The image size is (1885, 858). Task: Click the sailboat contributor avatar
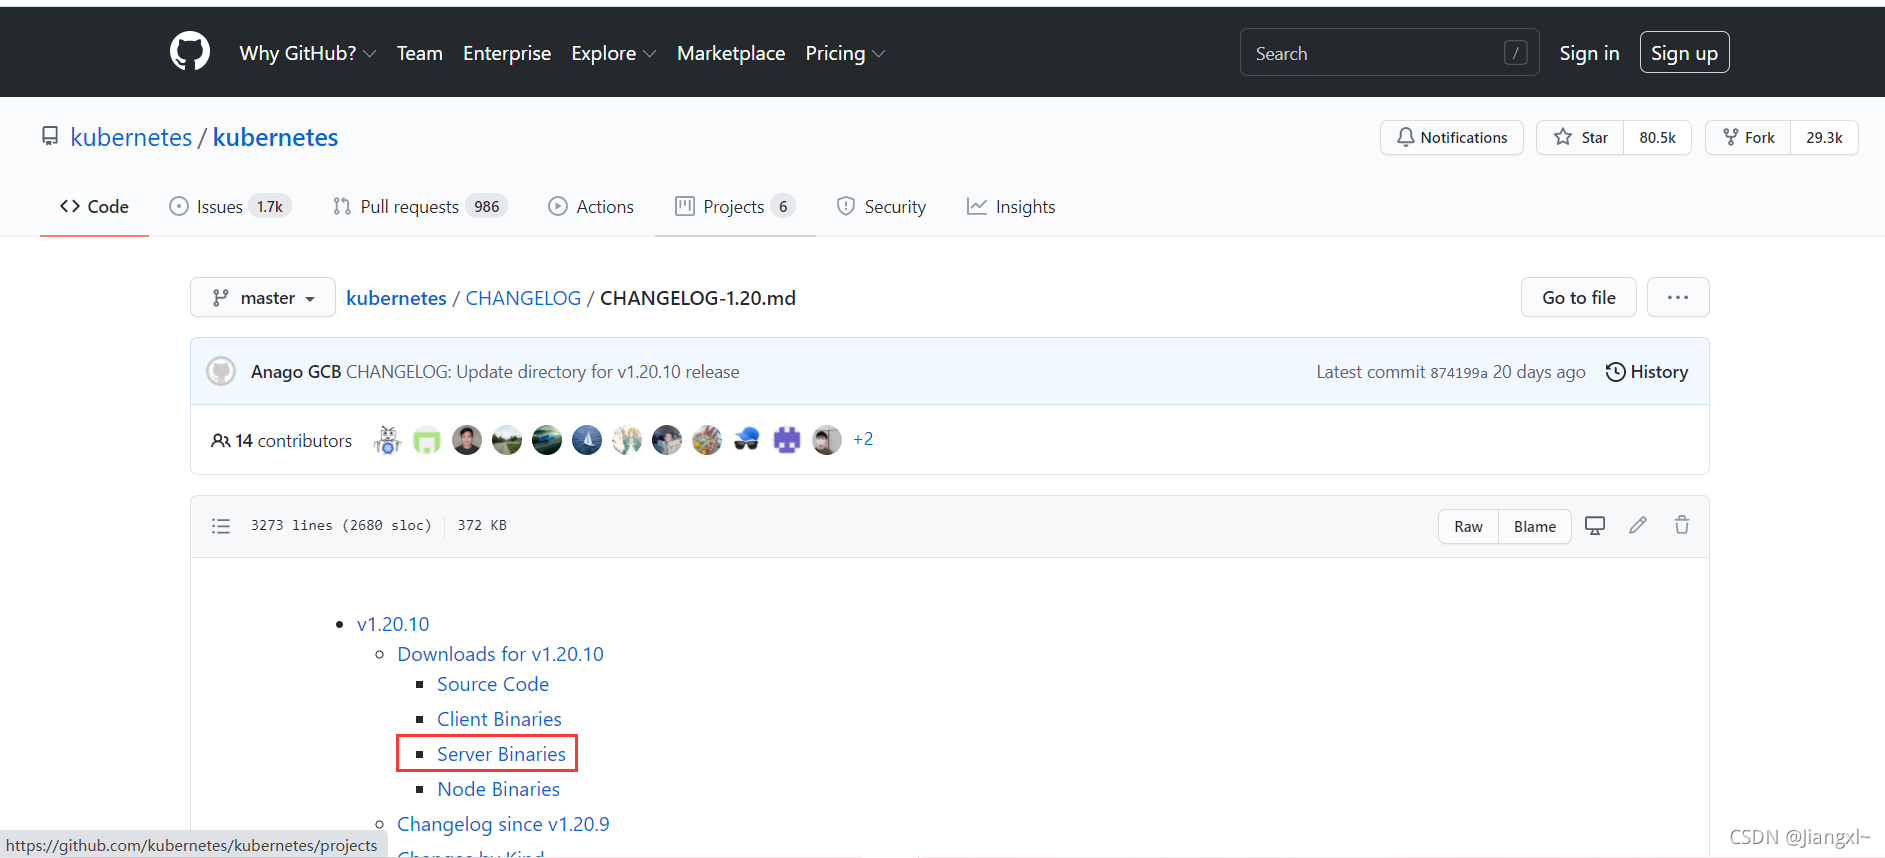(x=587, y=440)
